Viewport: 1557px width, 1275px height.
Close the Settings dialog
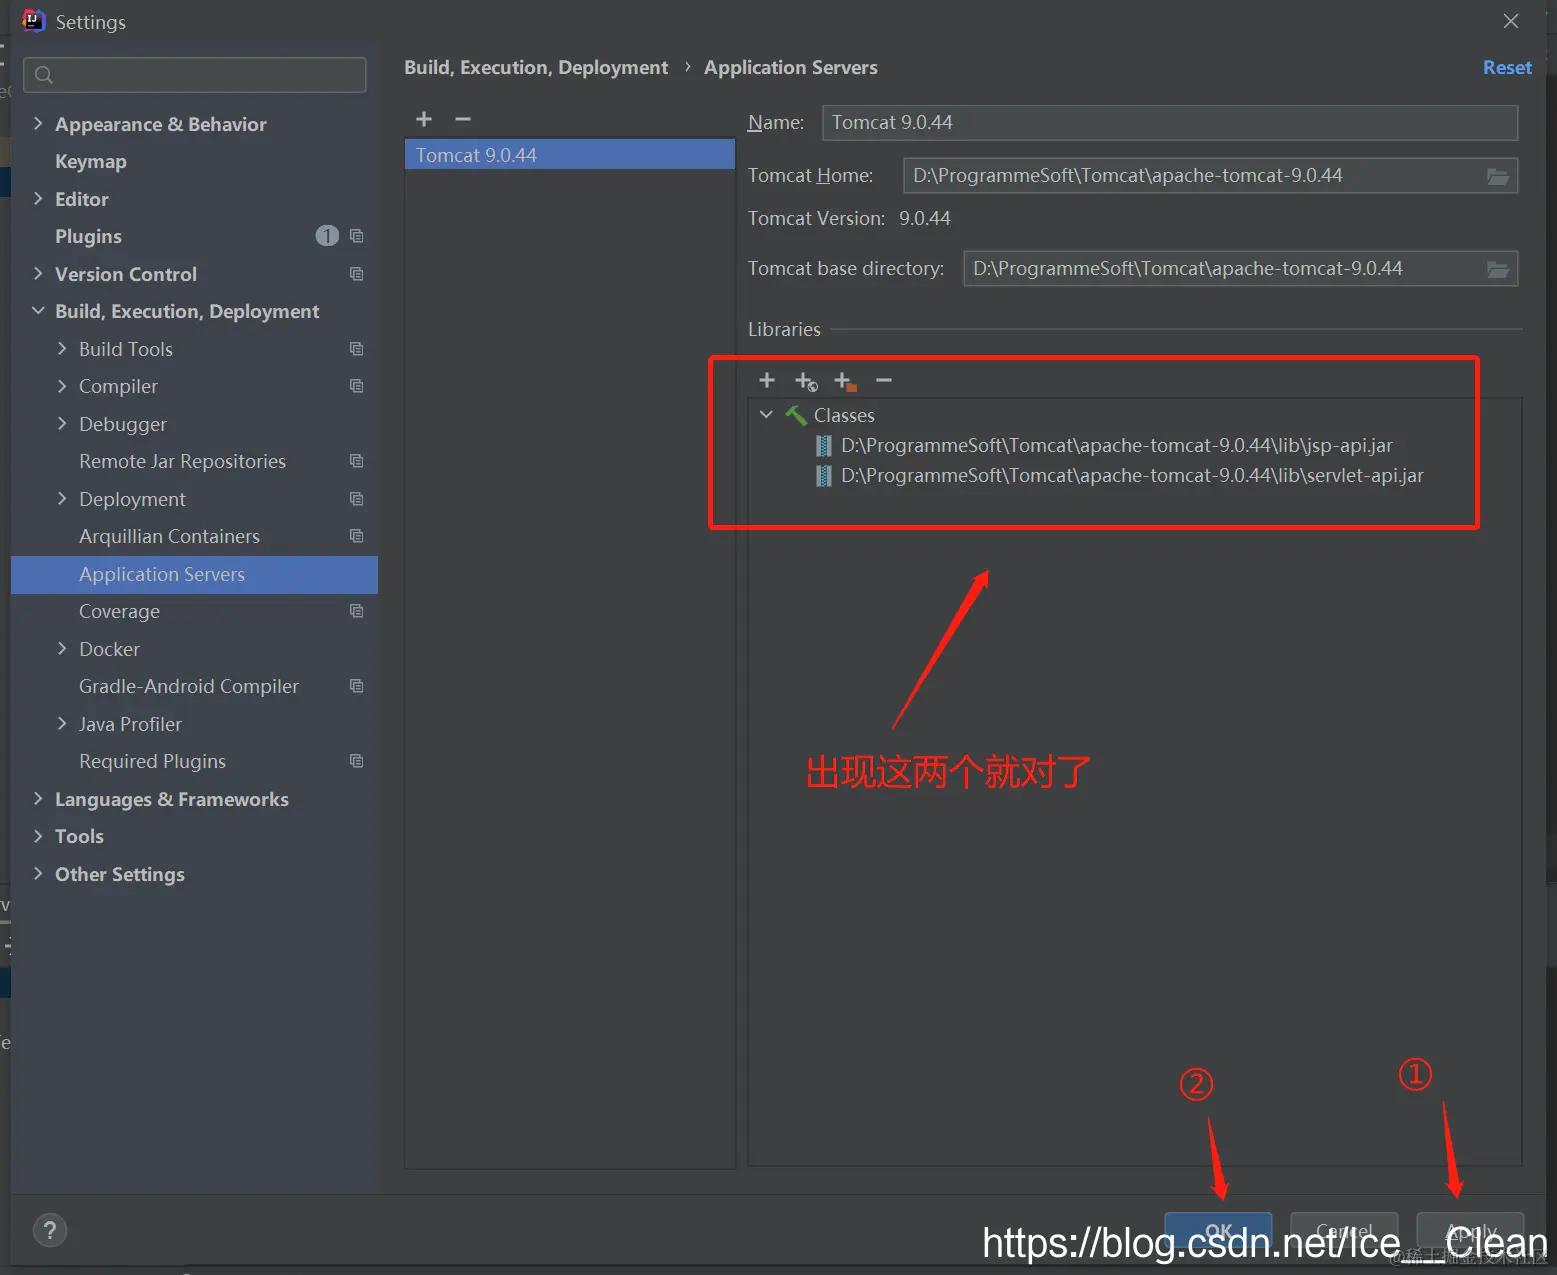click(x=1511, y=21)
